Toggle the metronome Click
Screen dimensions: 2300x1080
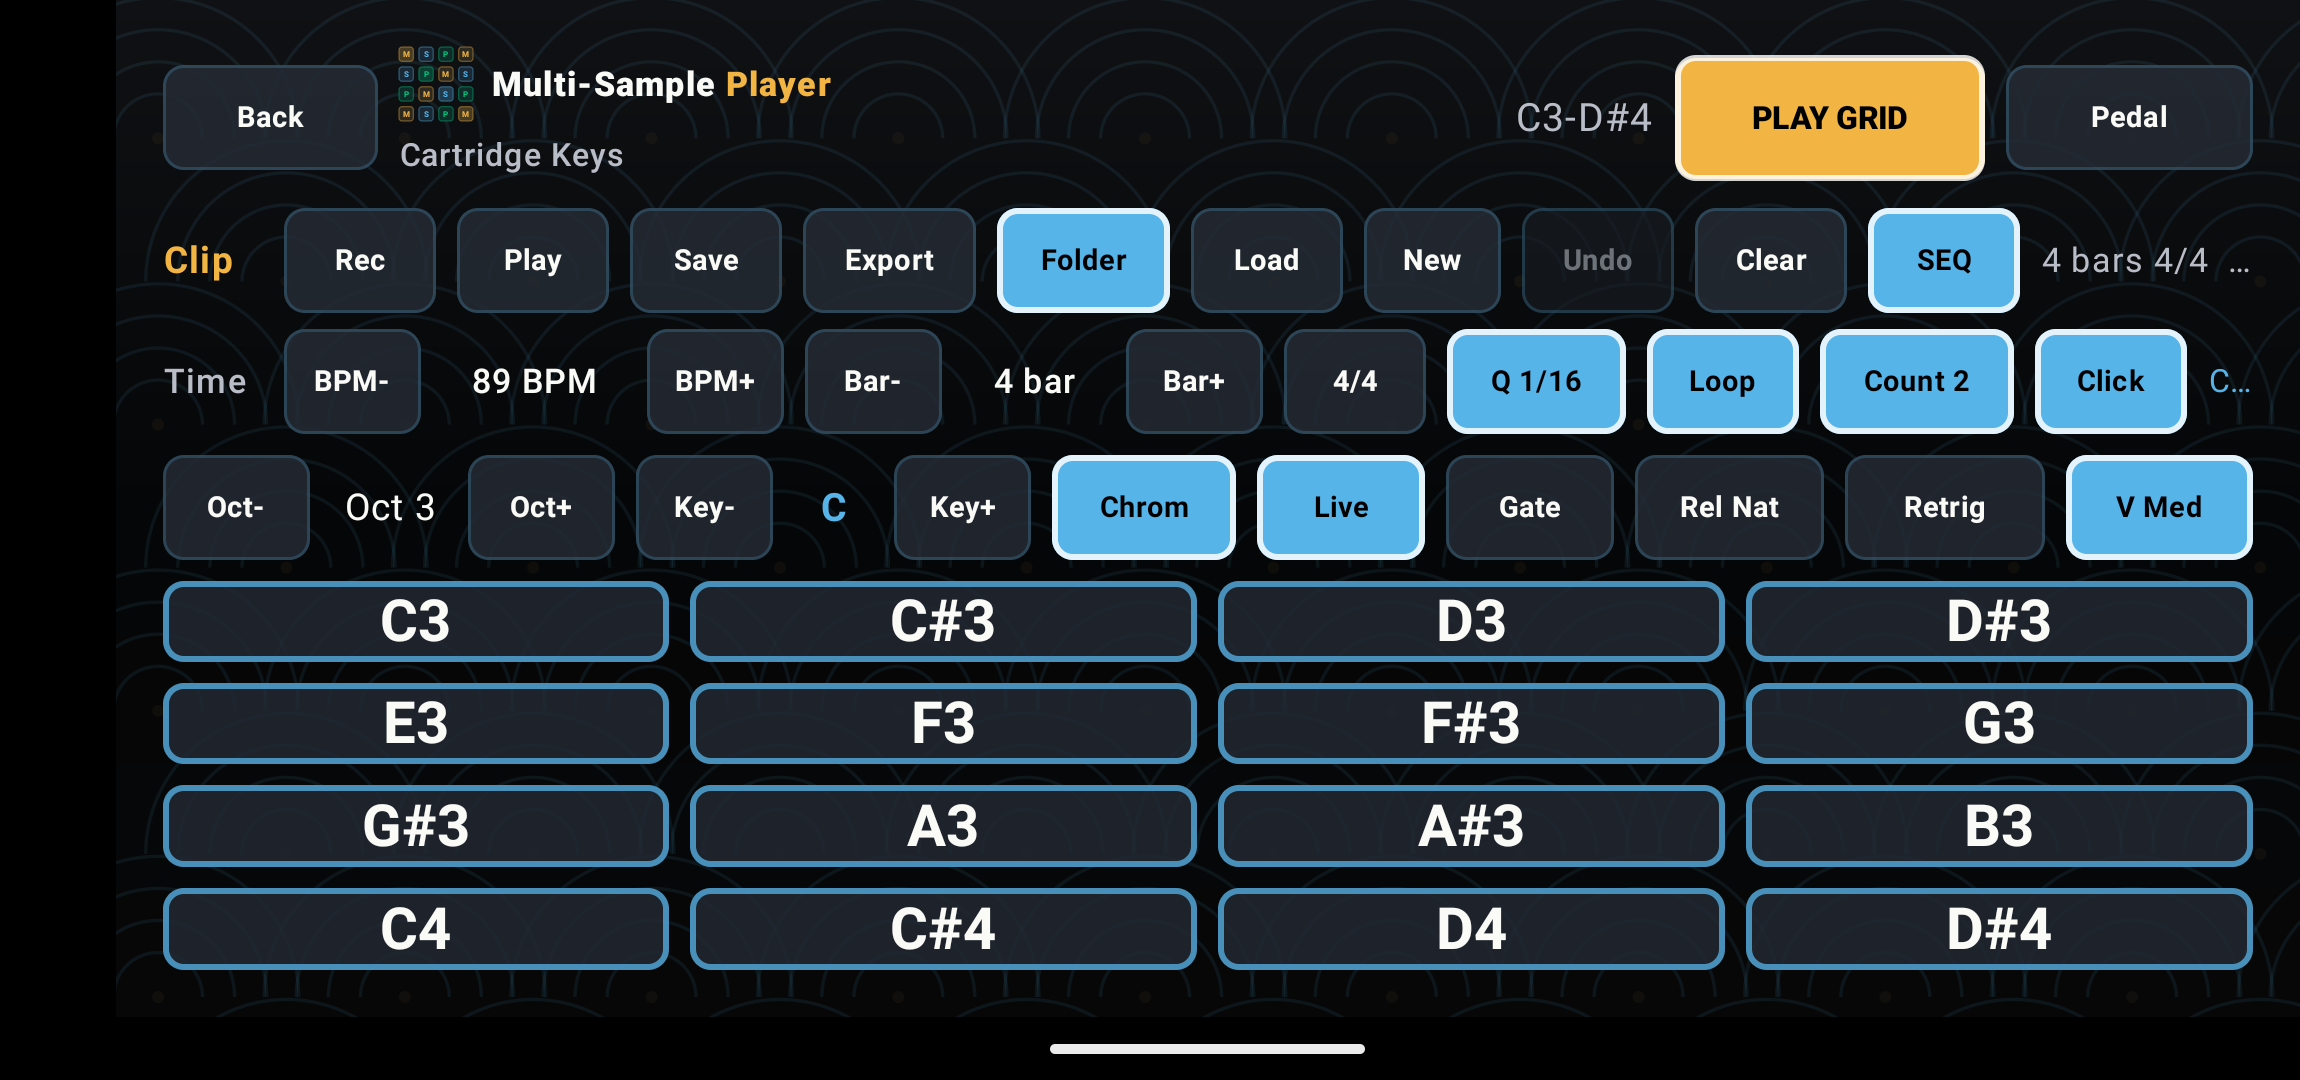[2110, 381]
